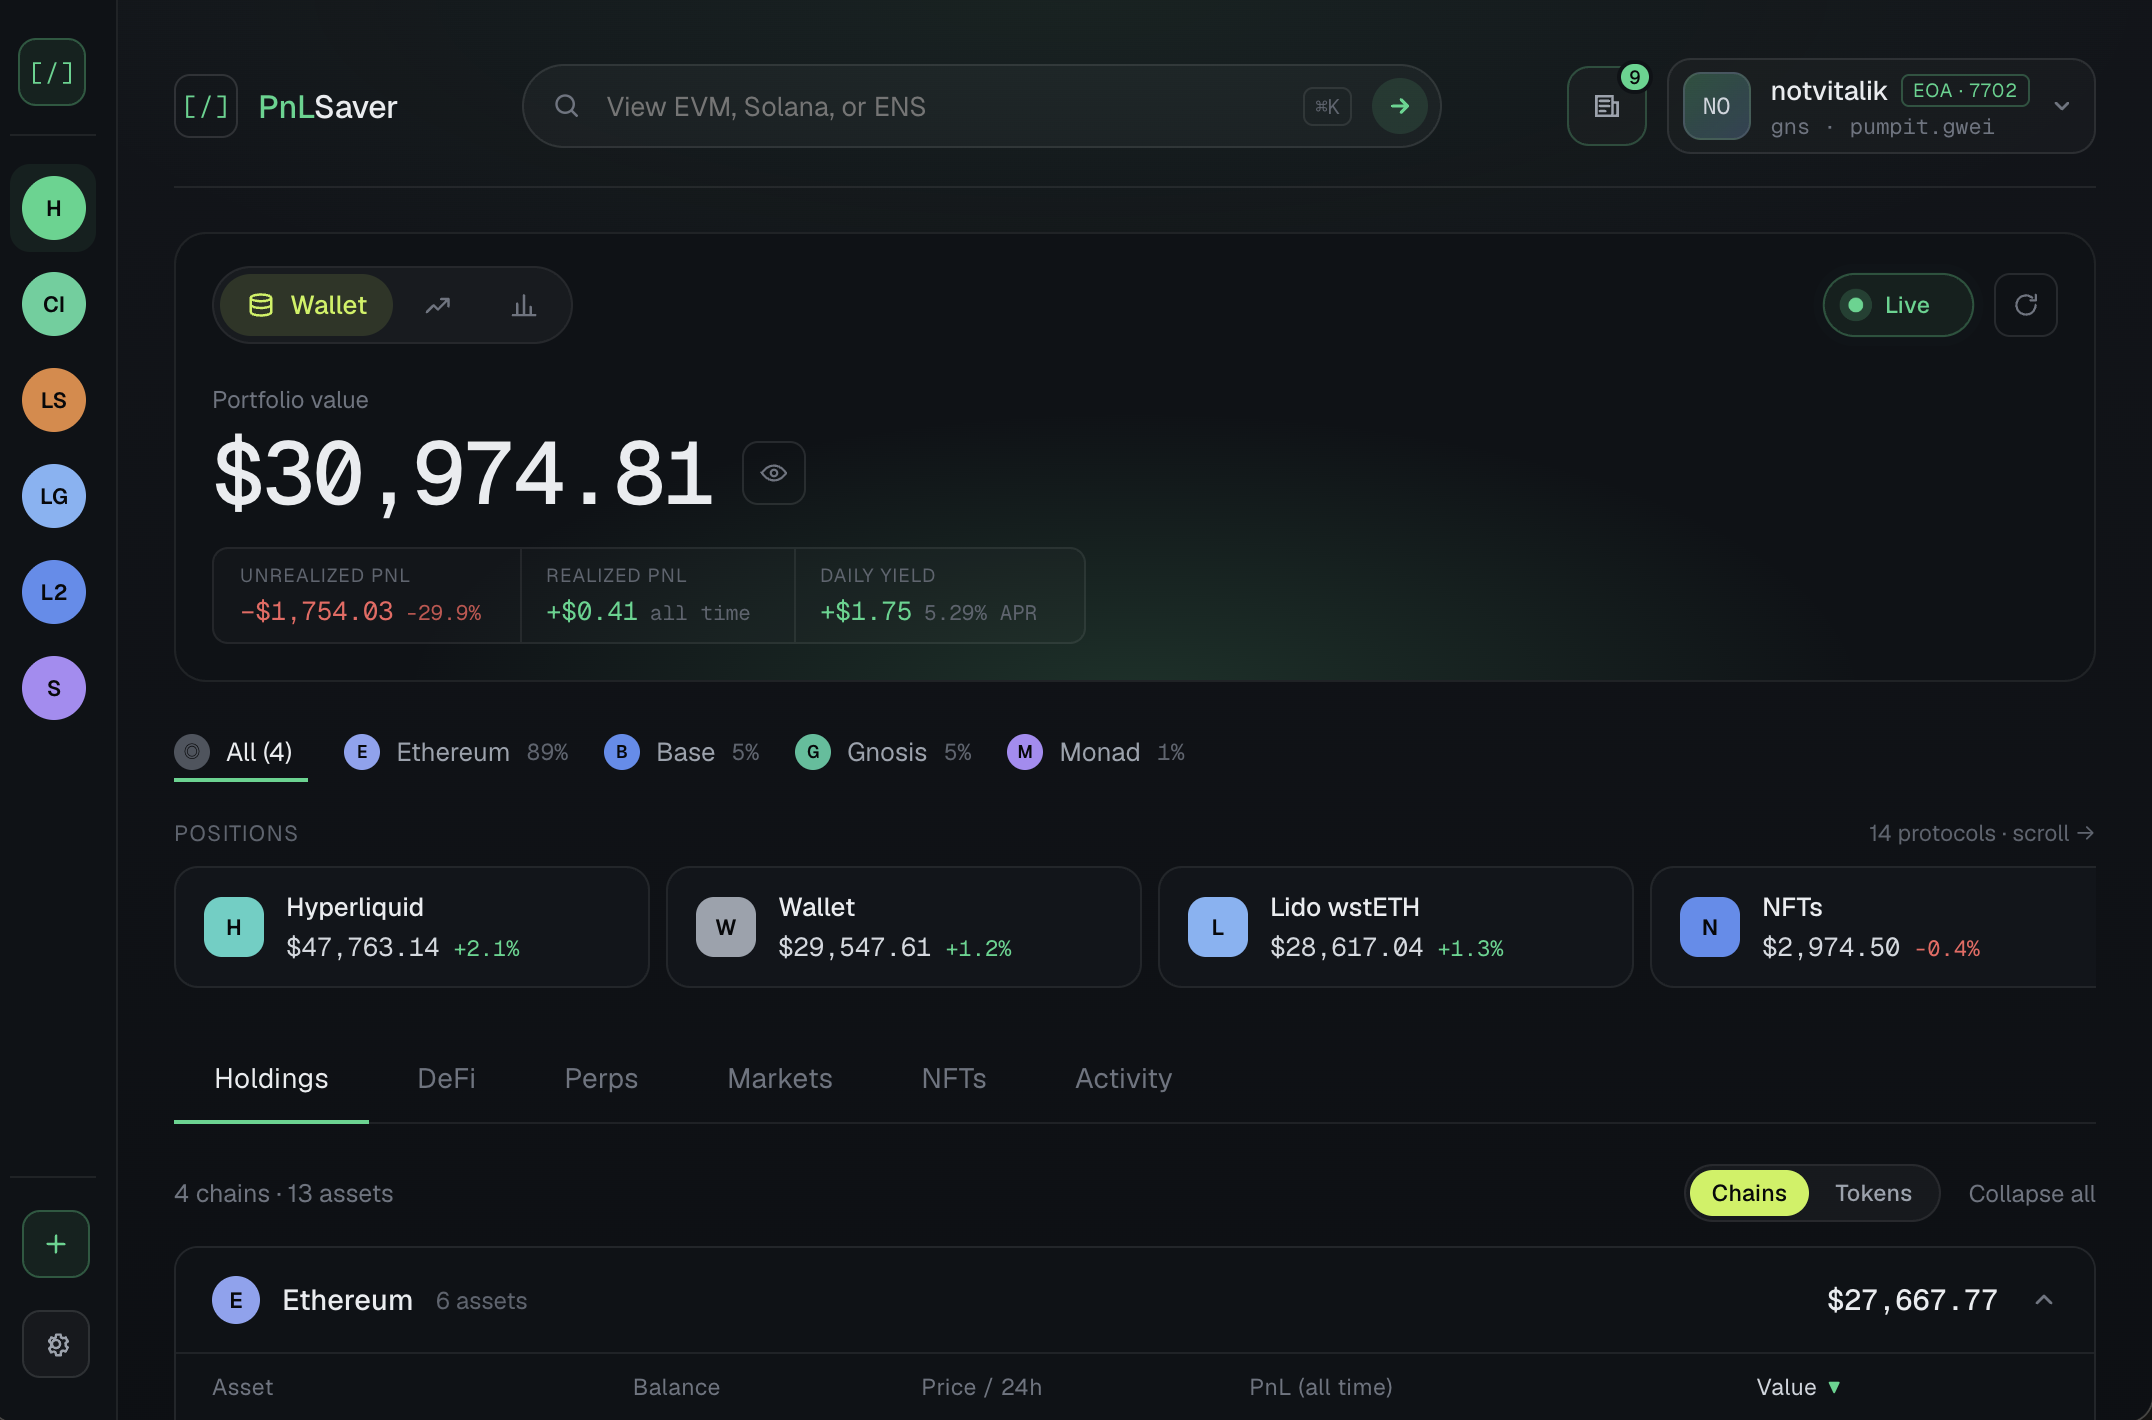The width and height of the screenshot is (2152, 1420).
Task: Sort by Value column arrow
Action: 1834,1387
